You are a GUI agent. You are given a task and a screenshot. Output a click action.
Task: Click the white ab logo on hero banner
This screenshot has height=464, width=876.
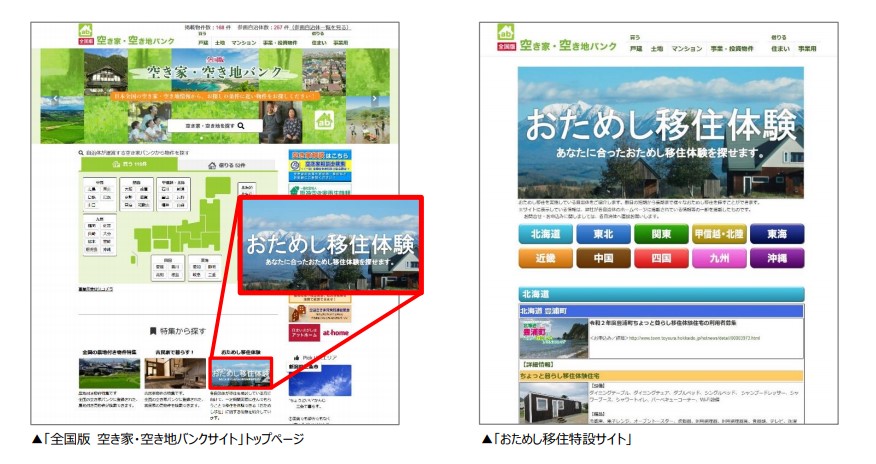point(324,119)
